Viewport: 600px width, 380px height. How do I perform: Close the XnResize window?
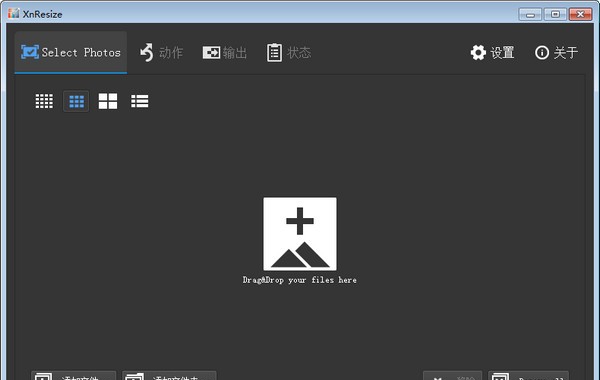[580, 15]
